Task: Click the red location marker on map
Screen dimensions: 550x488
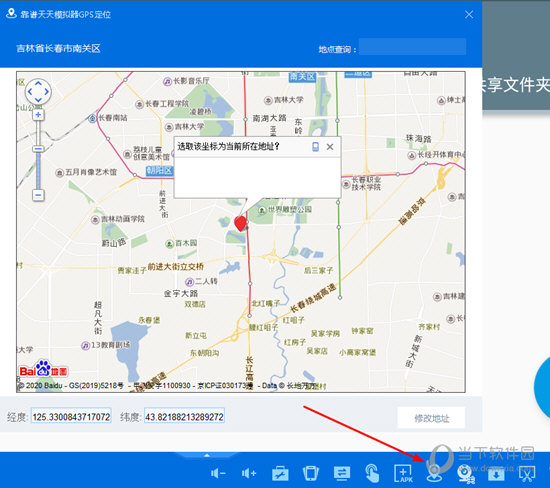Action: (x=240, y=223)
